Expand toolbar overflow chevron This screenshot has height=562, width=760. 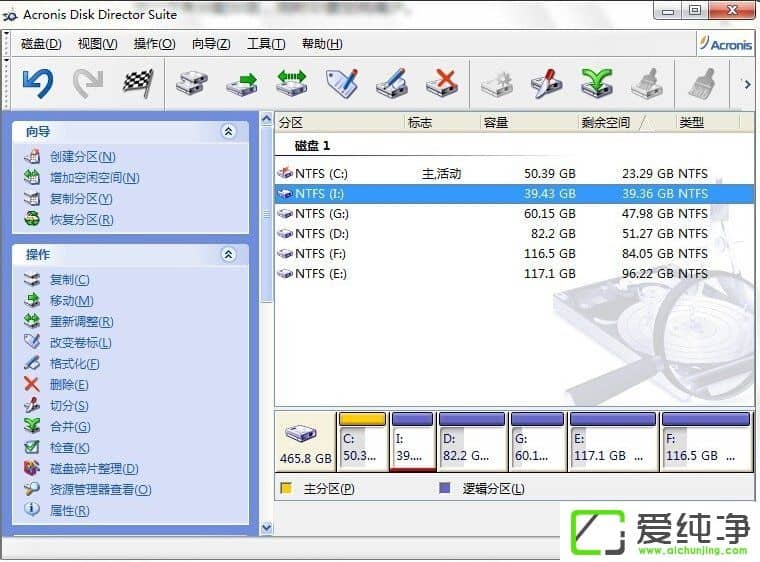[747, 84]
